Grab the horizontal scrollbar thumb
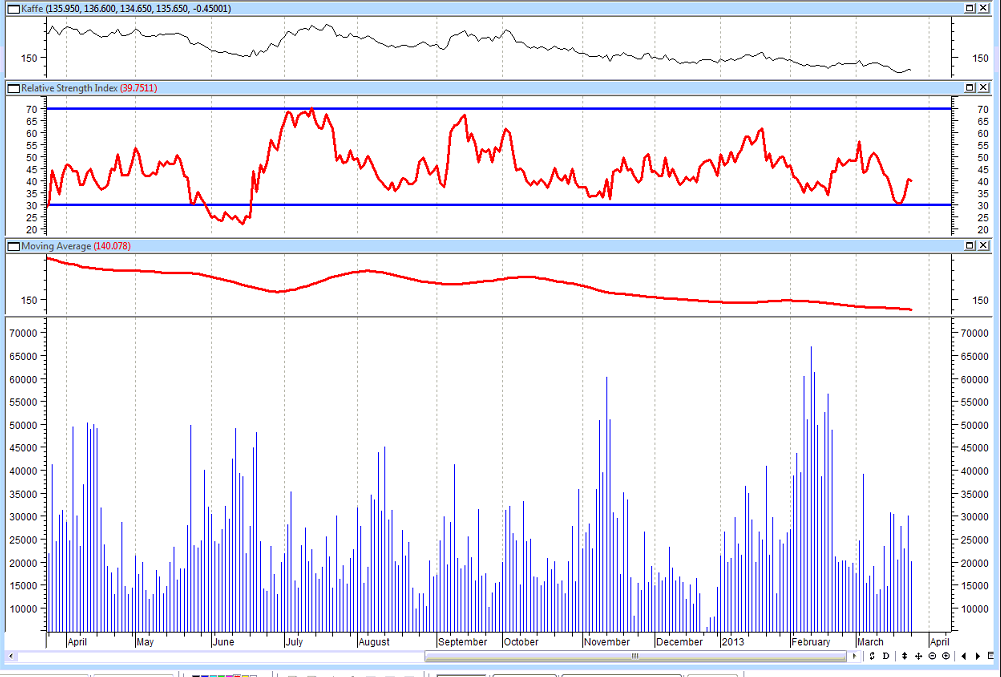Viewport: 1001px width, 677px height. [x=634, y=657]
